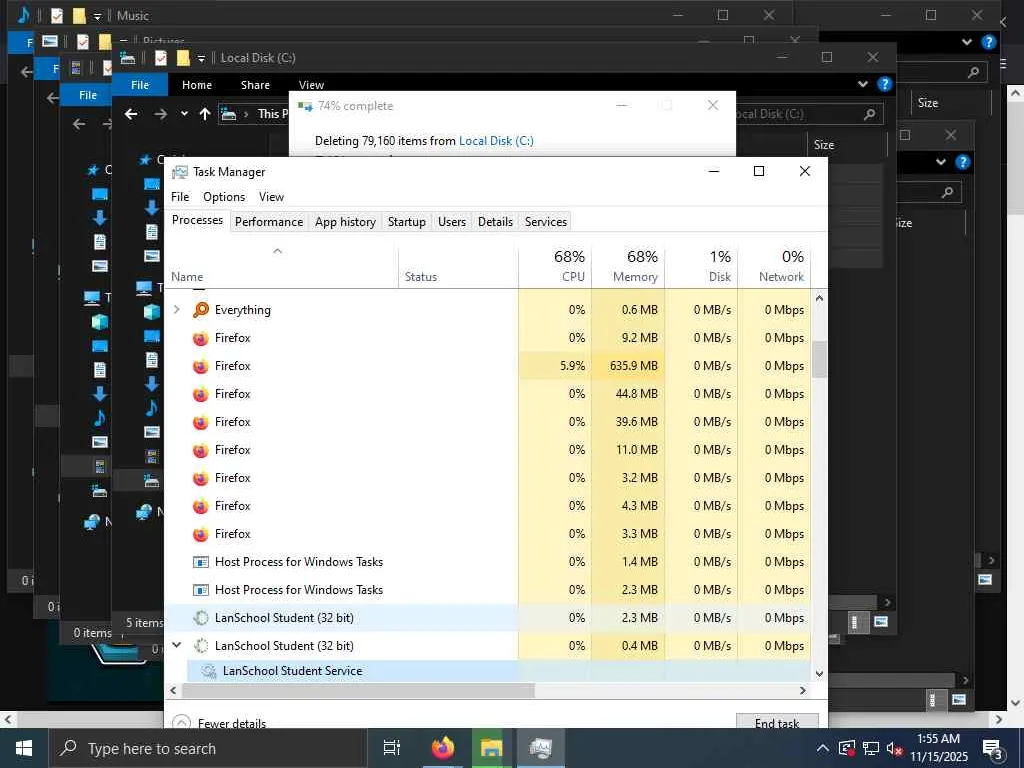Collapse the LanSchool Student process group
The image size is (1024, 768).
176,645
